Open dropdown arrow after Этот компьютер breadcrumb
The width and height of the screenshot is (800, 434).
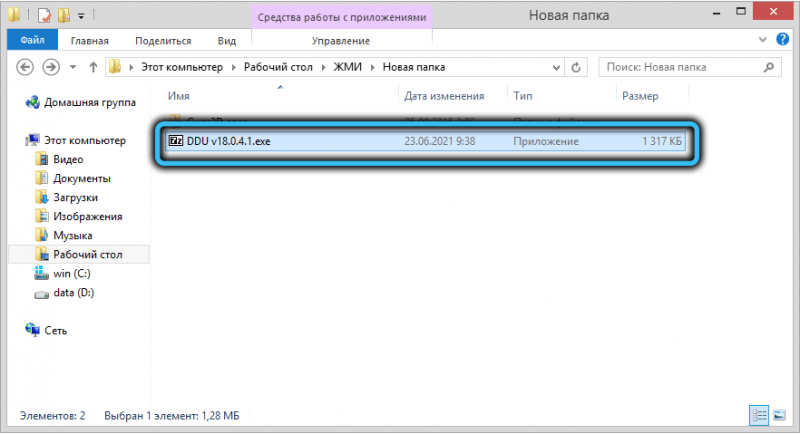pos(234,67)
